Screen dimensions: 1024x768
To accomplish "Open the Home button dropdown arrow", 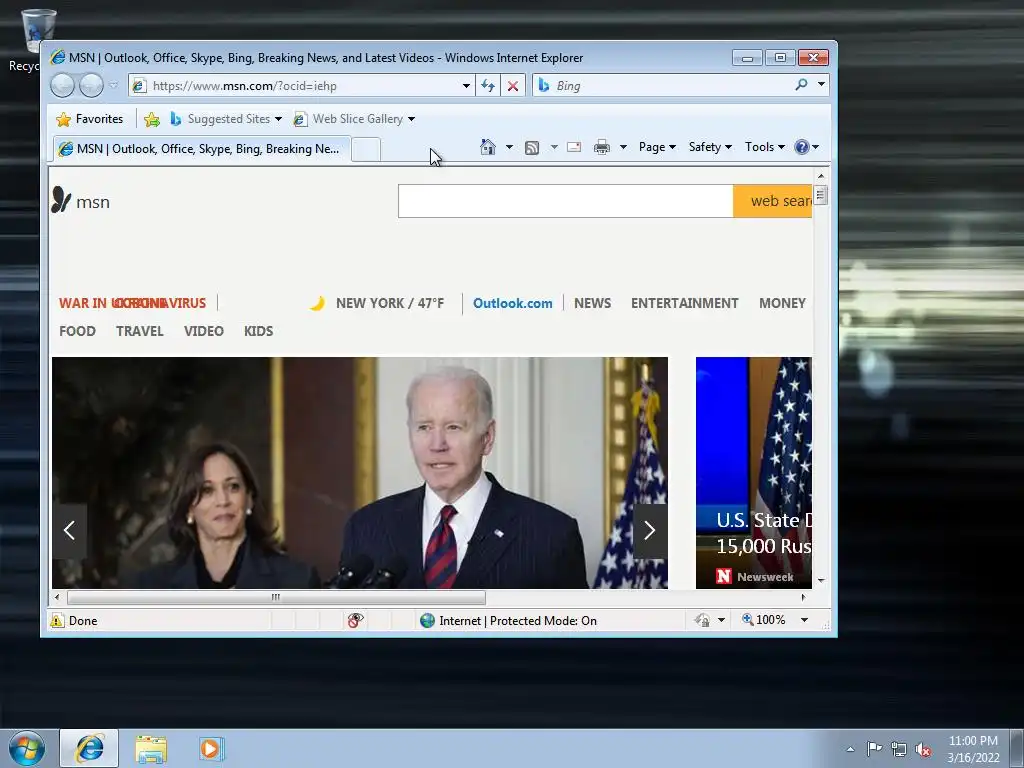I will click(509, 147).
